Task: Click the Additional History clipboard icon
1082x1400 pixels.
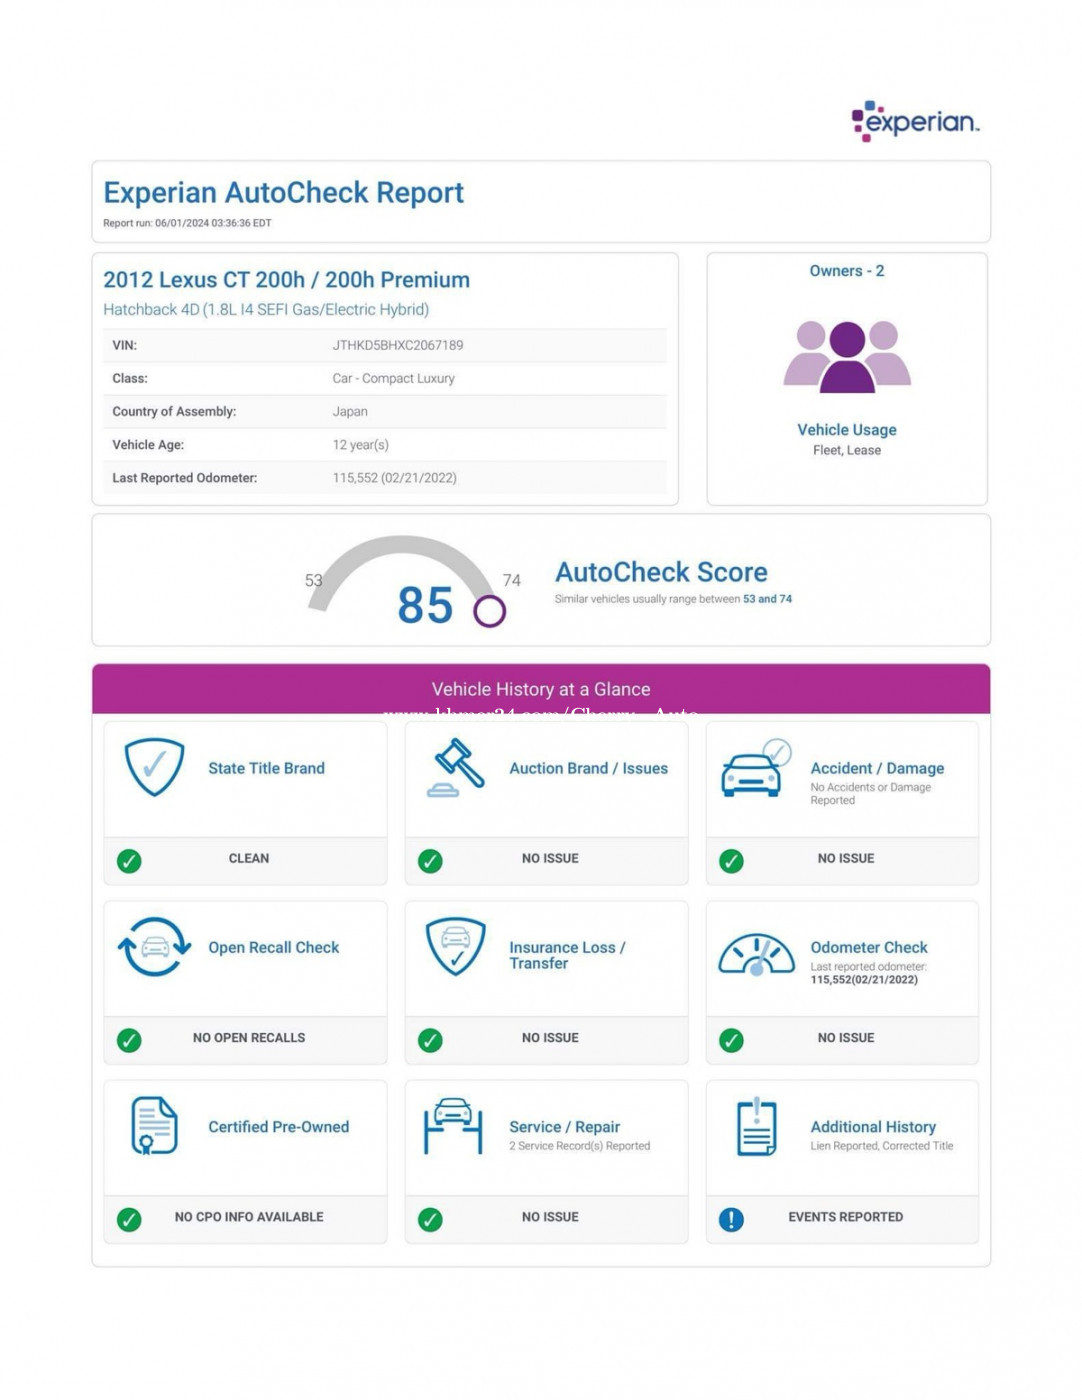Action: click(x=757, y=1126)
